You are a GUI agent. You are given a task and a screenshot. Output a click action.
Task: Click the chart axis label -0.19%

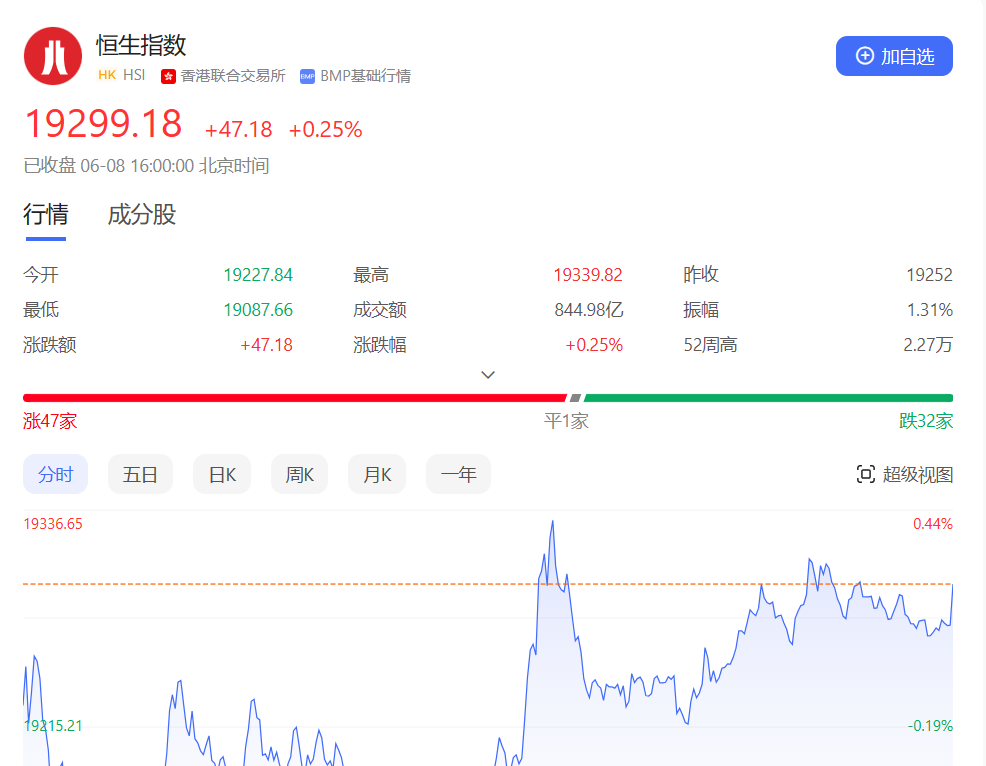(930, 726)
